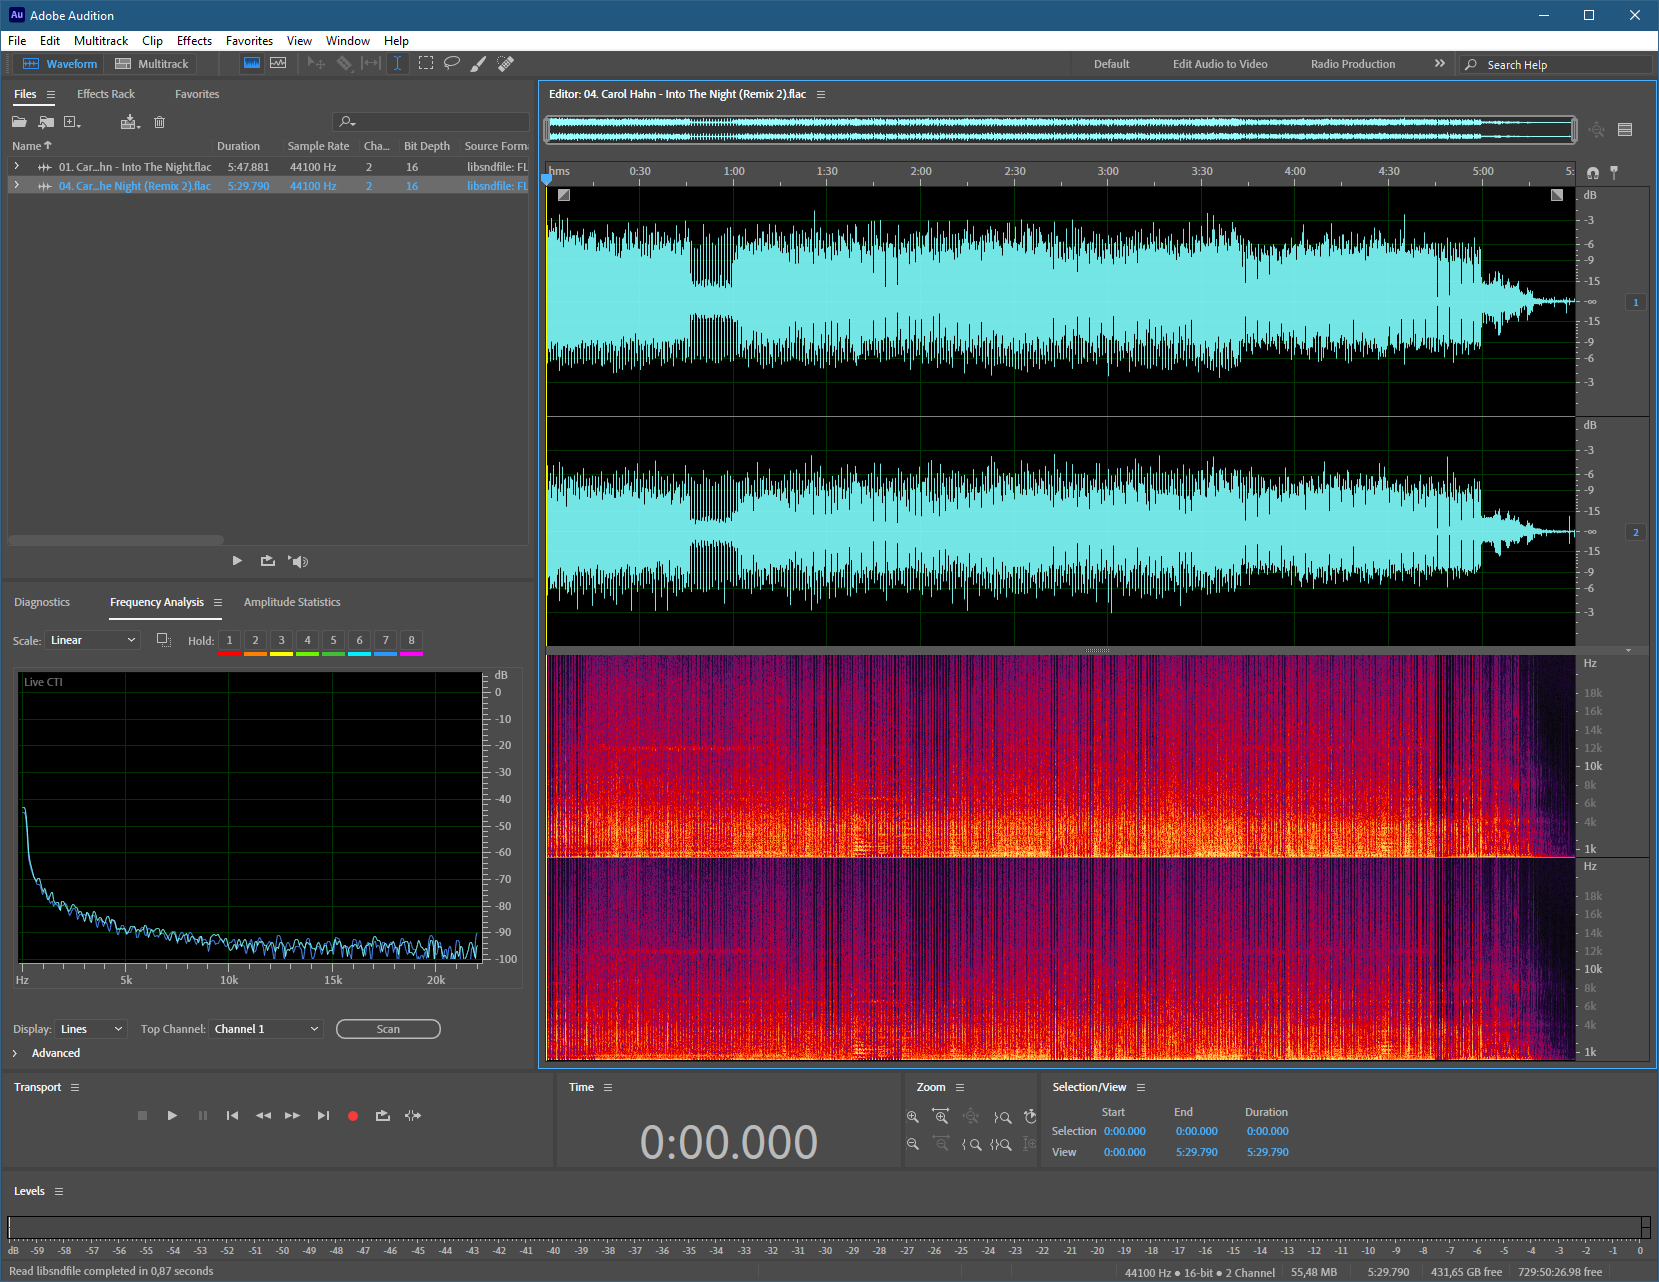Expand the 04. Remix 2.flac file row
Viewport: 1659px width, 1282px height.
click(x=16, y=186)
